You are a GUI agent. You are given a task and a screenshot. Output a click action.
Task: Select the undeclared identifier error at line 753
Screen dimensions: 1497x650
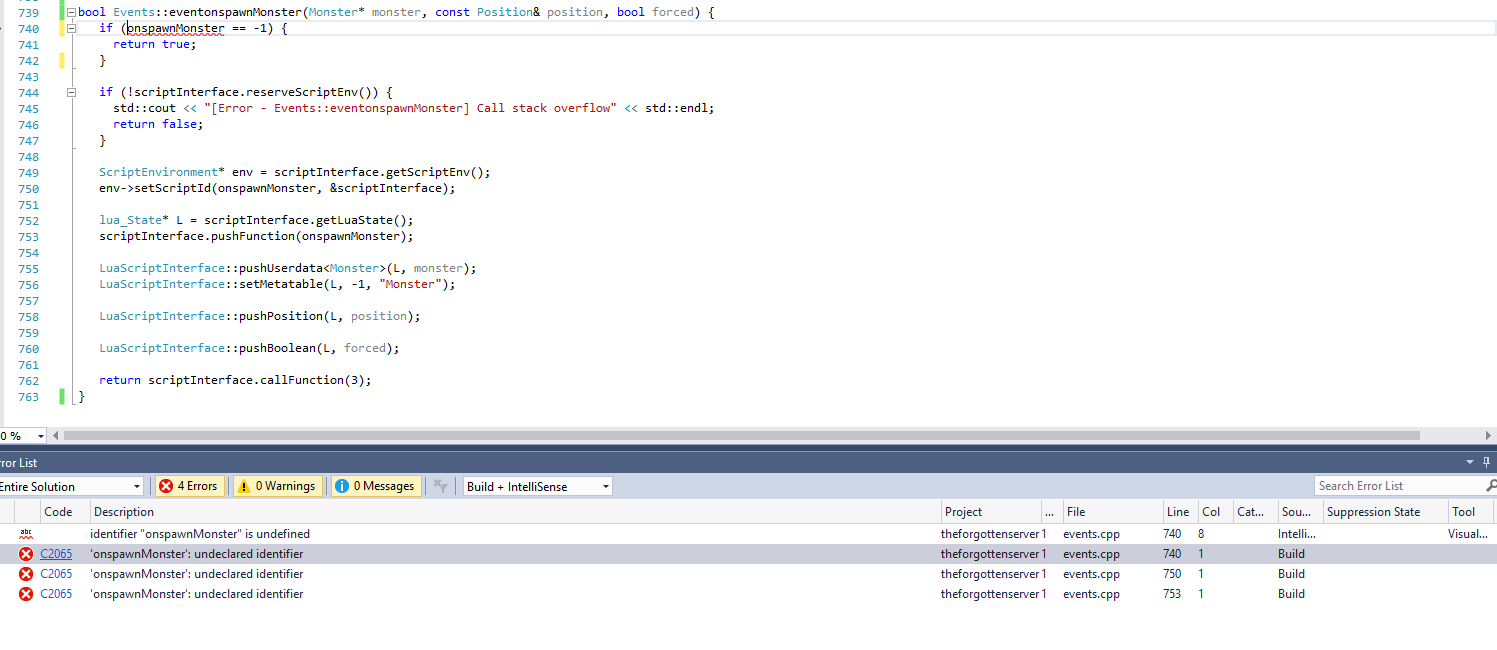748,594
